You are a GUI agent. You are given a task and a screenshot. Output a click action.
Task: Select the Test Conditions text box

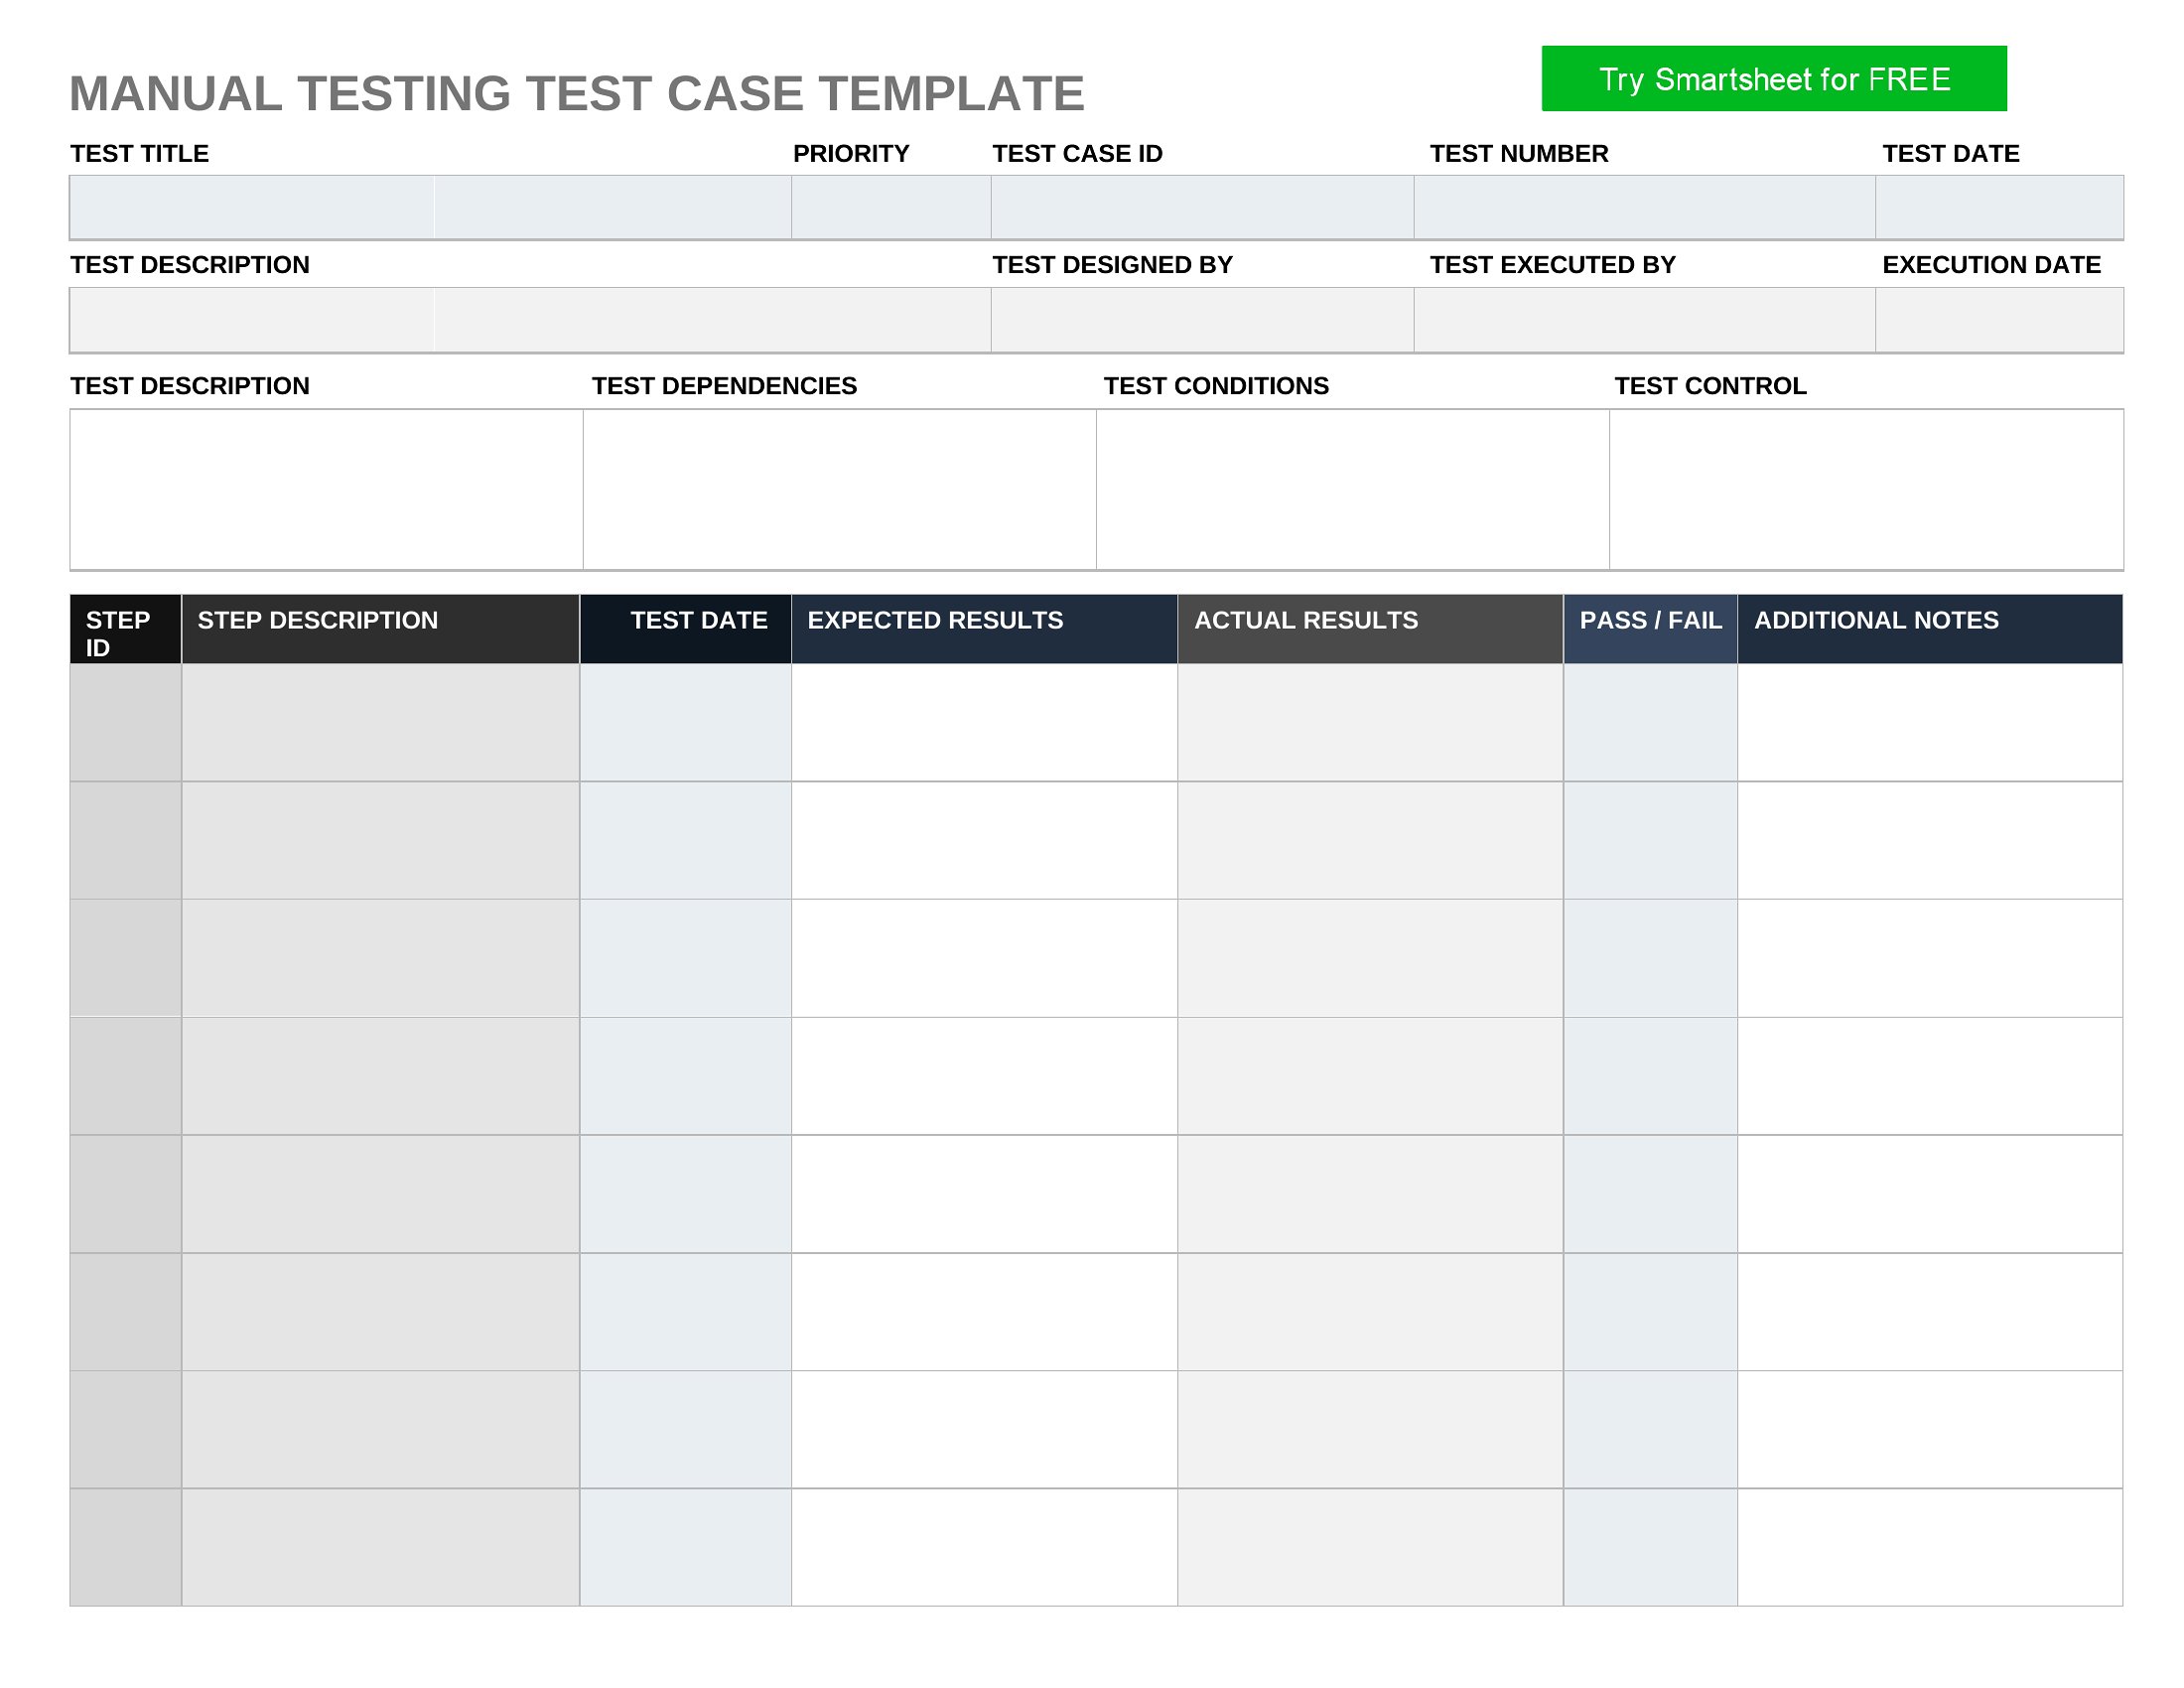point(1352,489)
